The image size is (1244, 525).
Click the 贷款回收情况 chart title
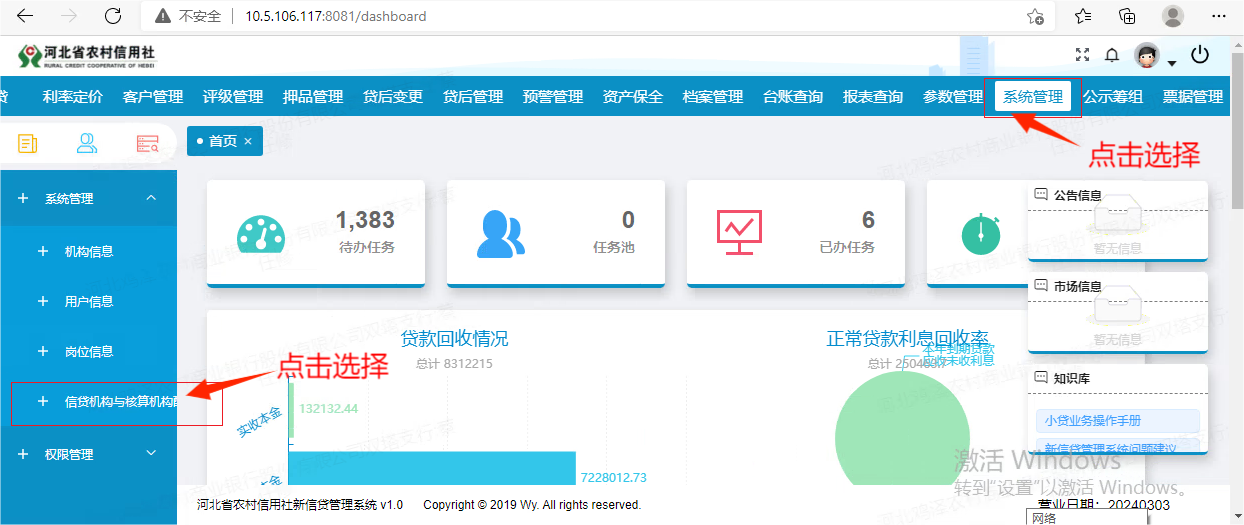(454, 339)
